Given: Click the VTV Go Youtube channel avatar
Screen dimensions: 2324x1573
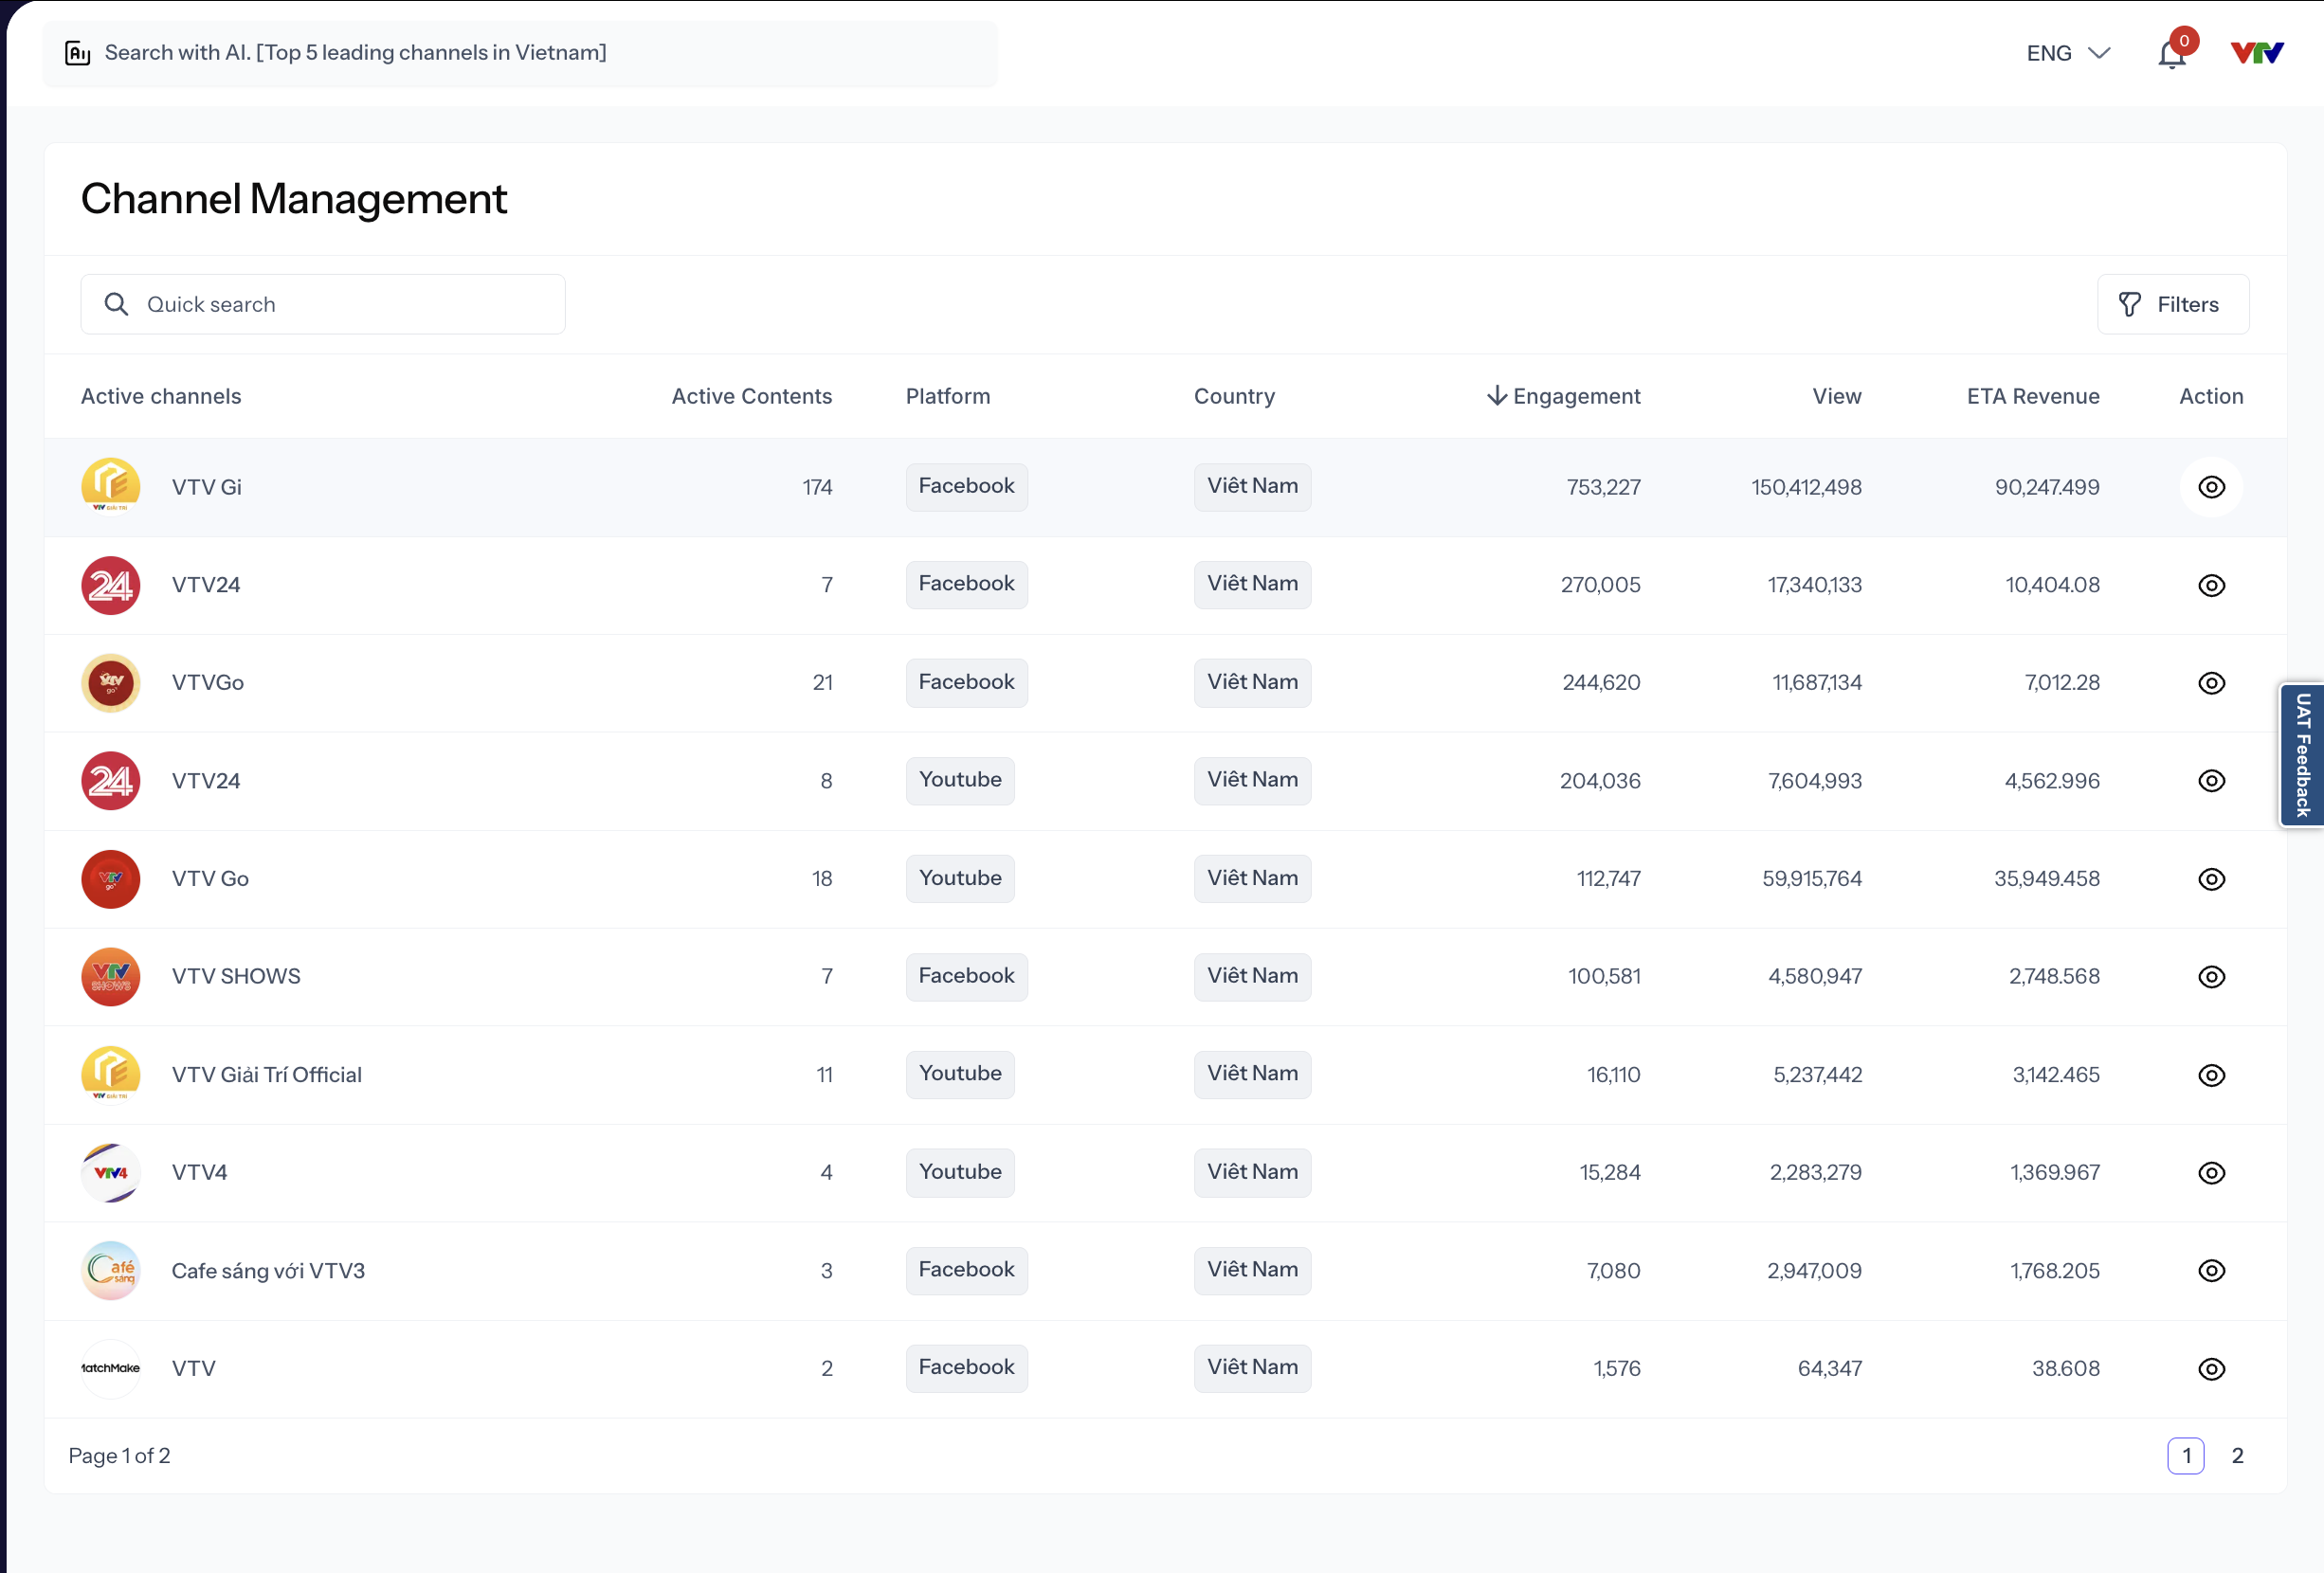Looking at the screenshot, I should (110, 879).
